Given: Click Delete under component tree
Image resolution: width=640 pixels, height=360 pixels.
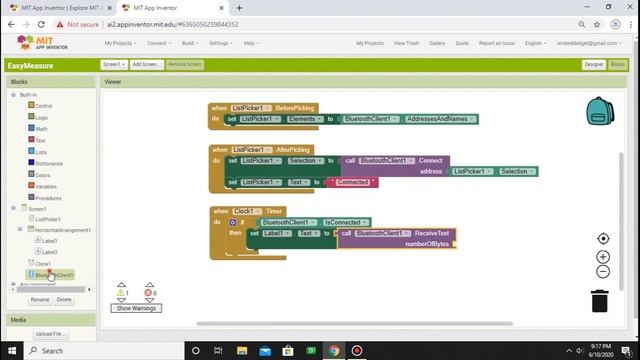Looking at the screenshot, I should 64,300.
